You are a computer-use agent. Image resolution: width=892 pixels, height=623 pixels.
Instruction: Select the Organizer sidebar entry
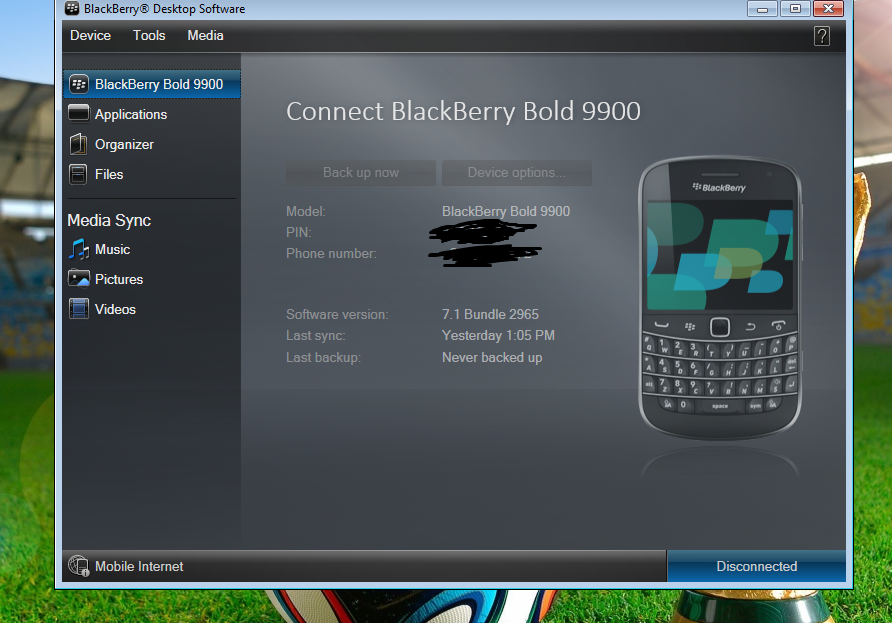coord(124,144)
